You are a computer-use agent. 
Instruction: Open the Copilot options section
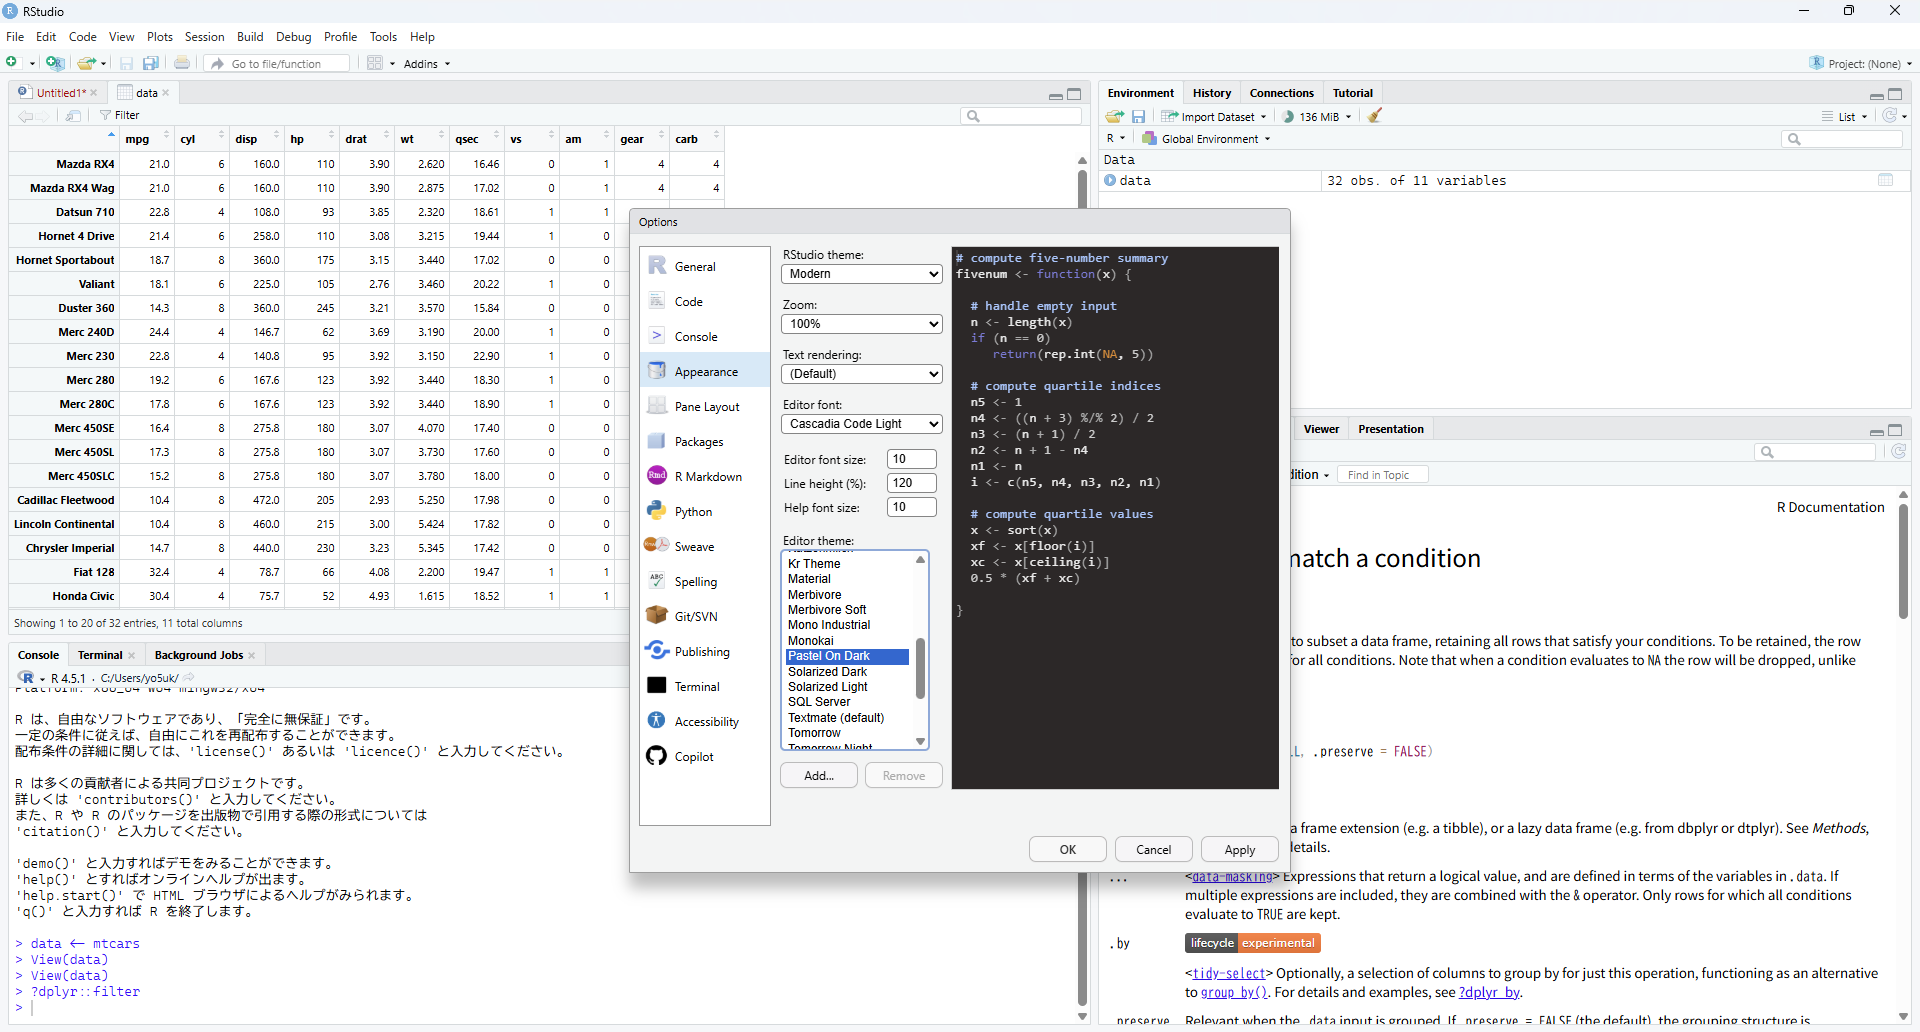(x=693, y=757)
